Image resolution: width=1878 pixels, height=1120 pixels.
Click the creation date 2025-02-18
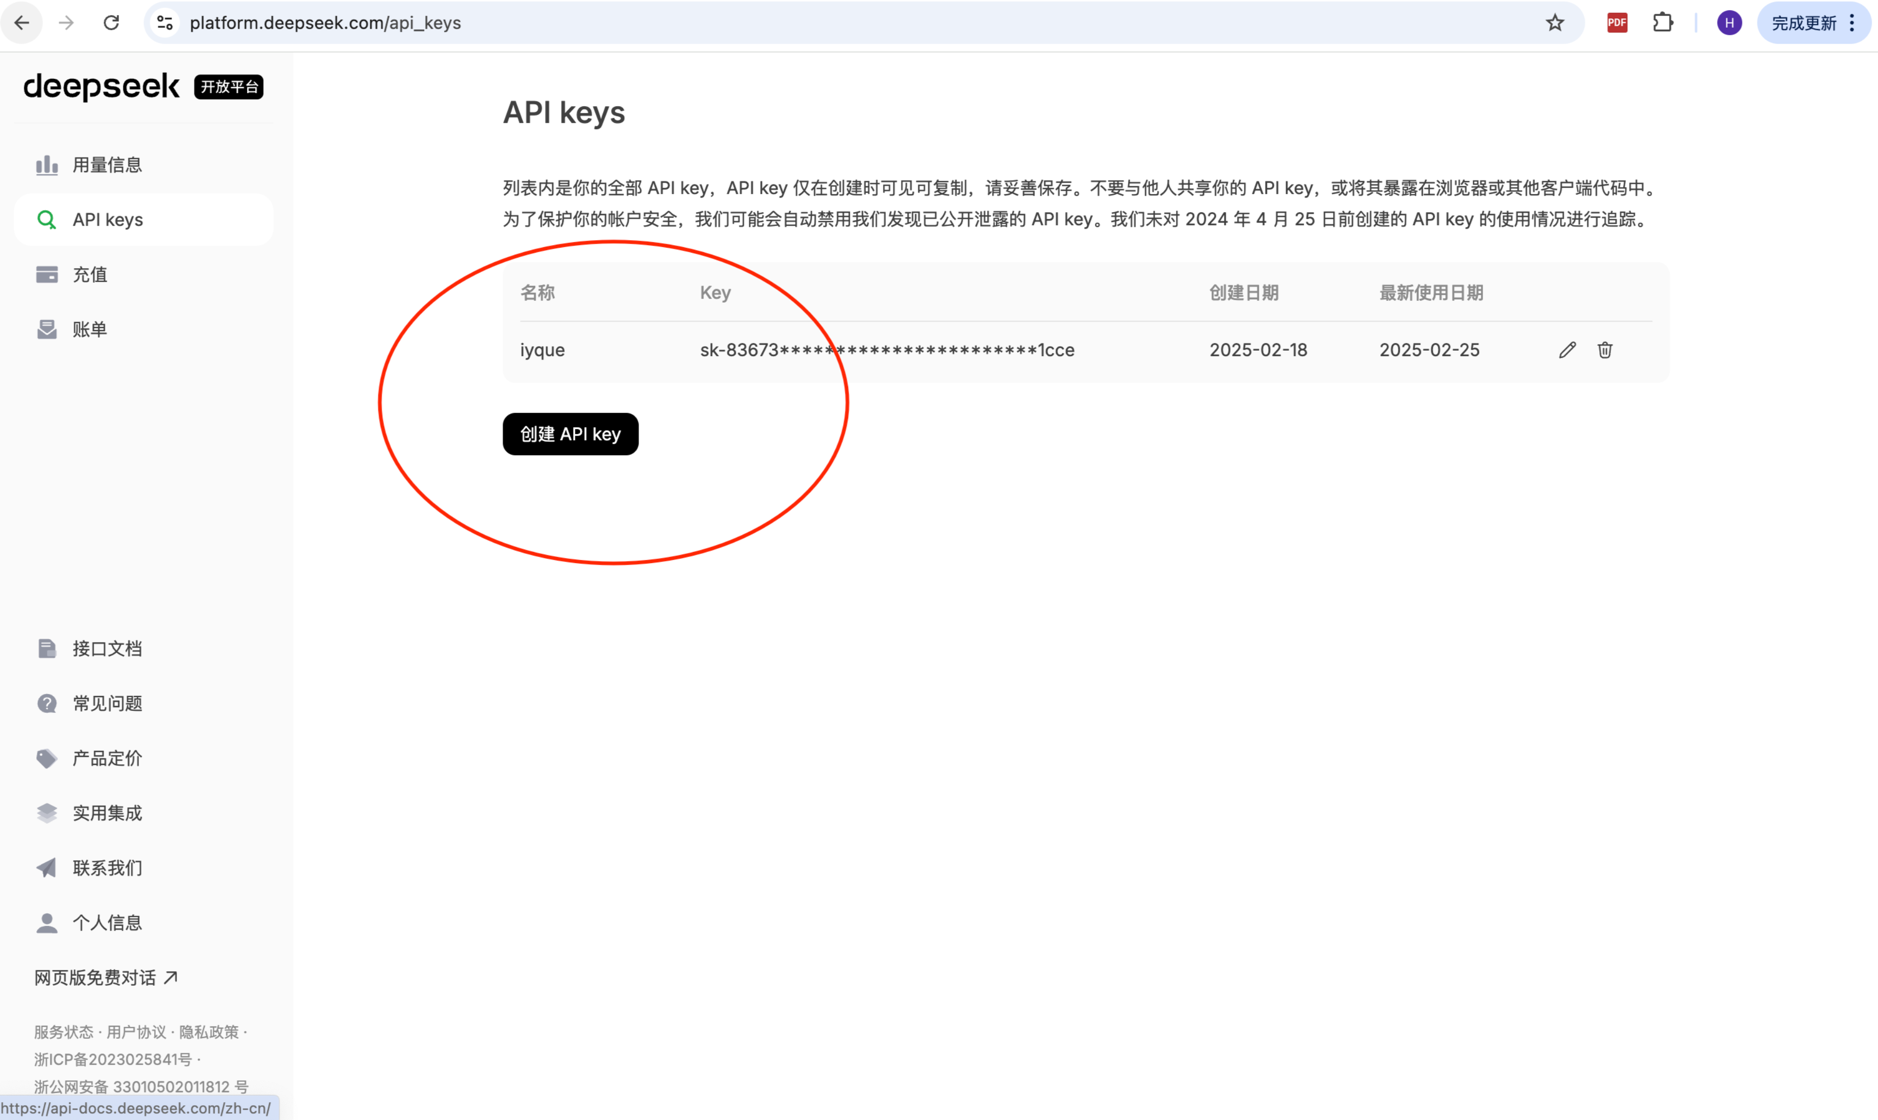point(1258,350)
